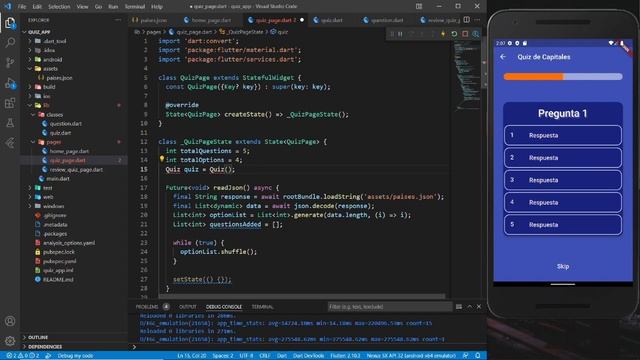
Task: Open review_quiz_page.dart in the explorer
Action: pos(76,169)
